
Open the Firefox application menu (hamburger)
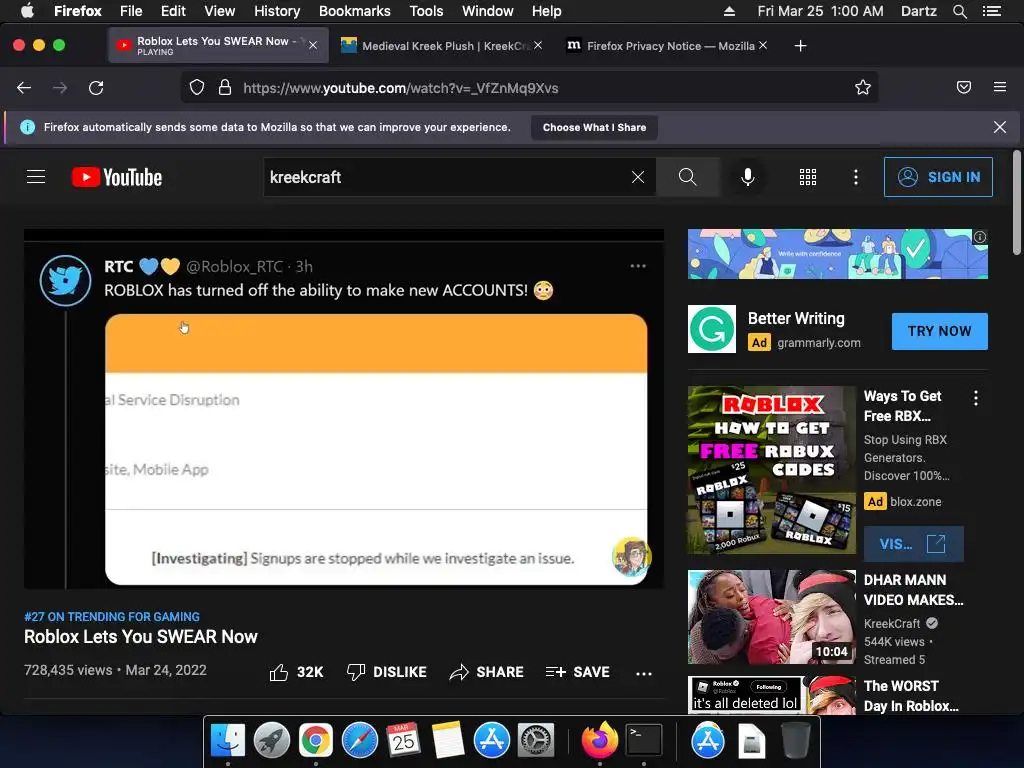tap(1000, 88)
